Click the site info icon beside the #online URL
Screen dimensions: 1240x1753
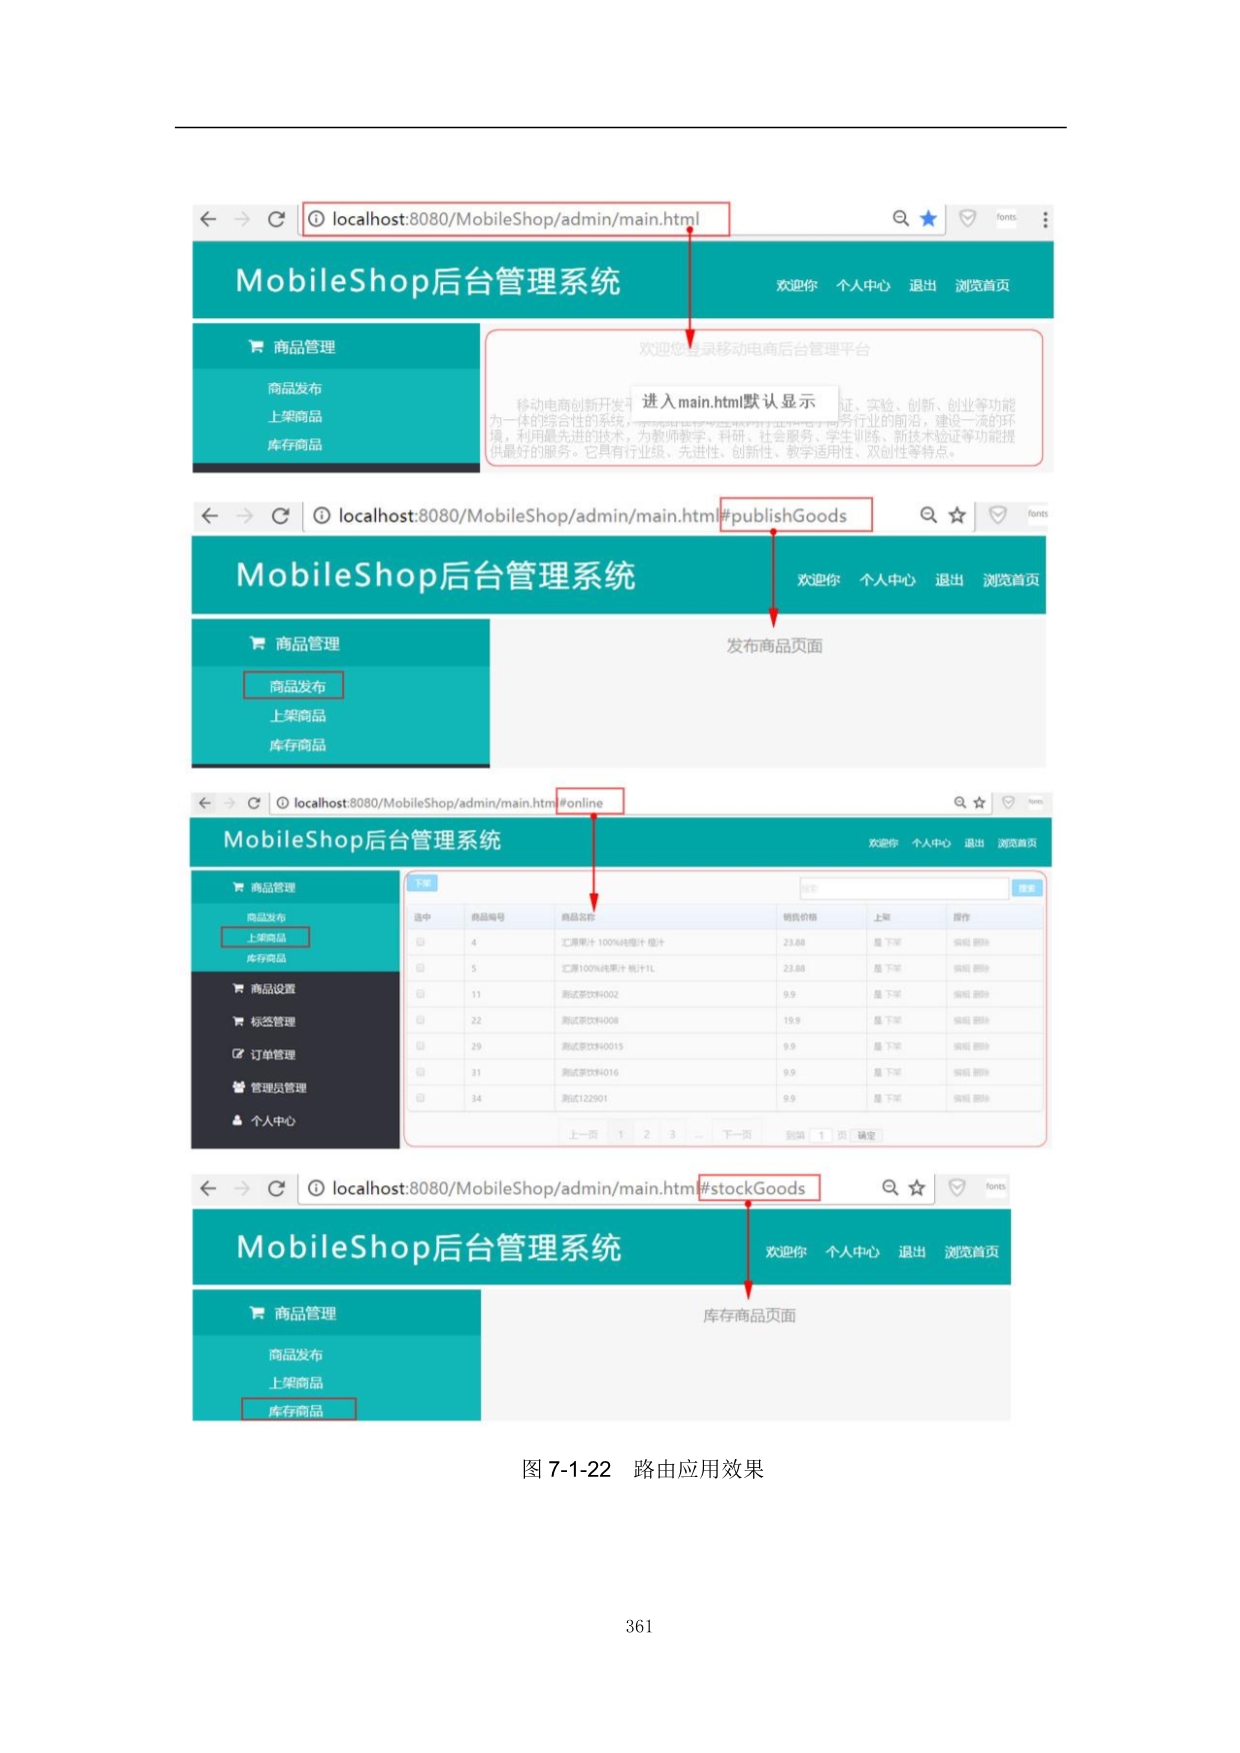click(283, 803)
